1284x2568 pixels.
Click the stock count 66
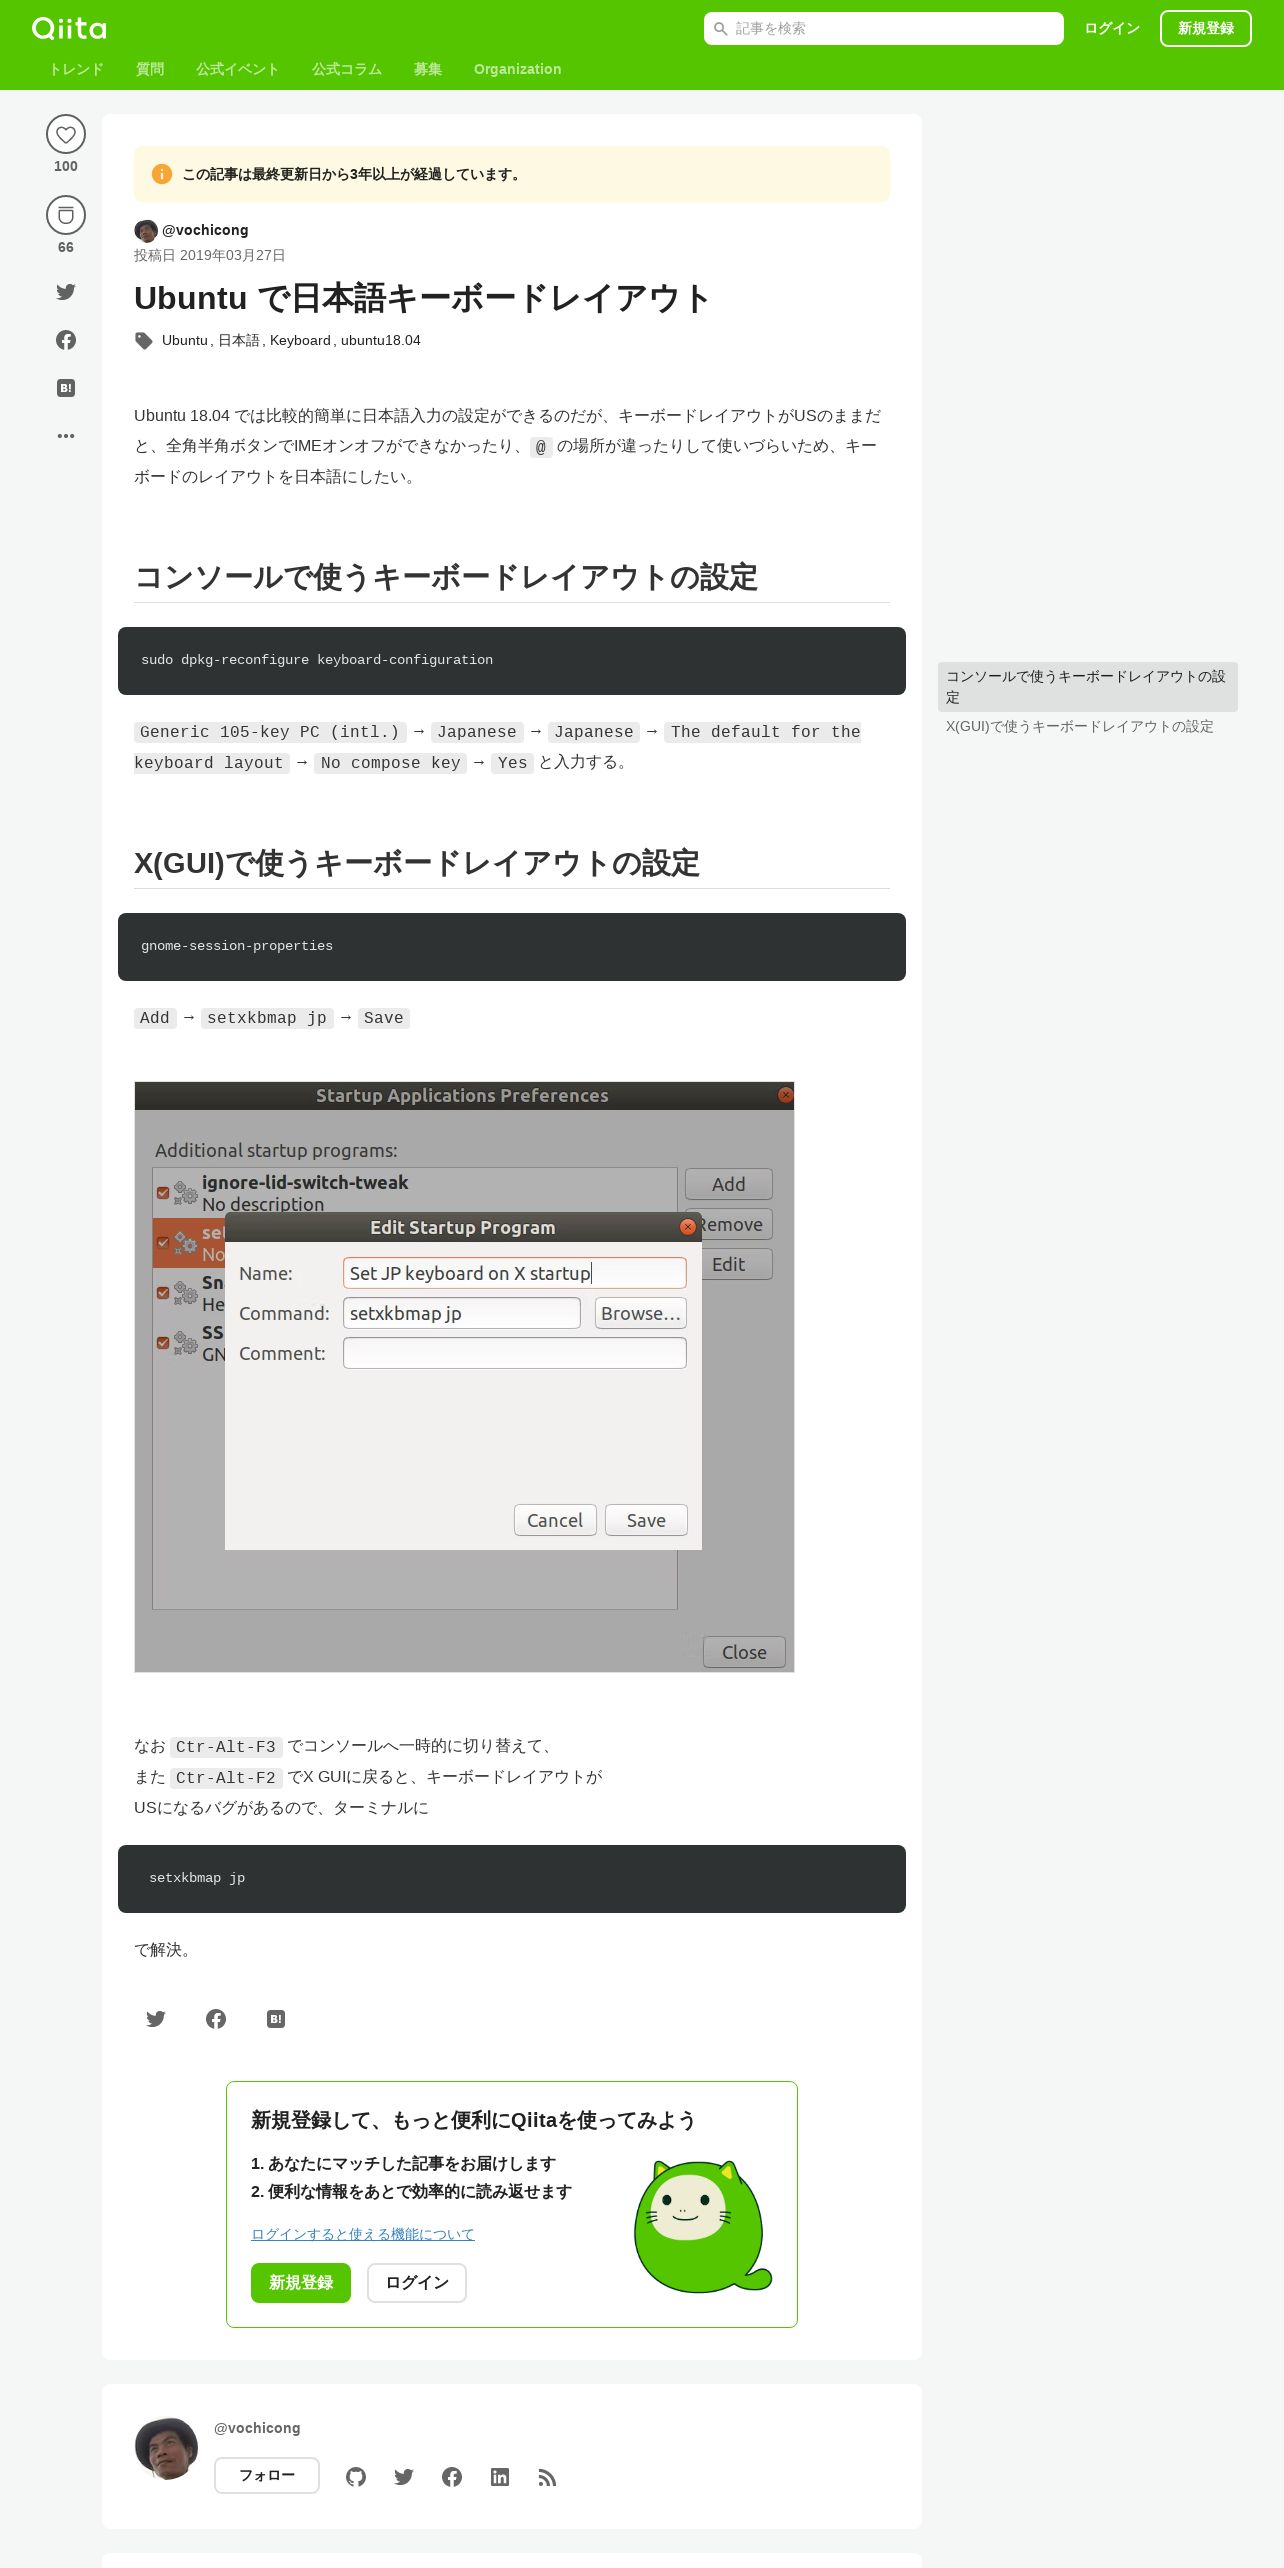tap(66, 247)
